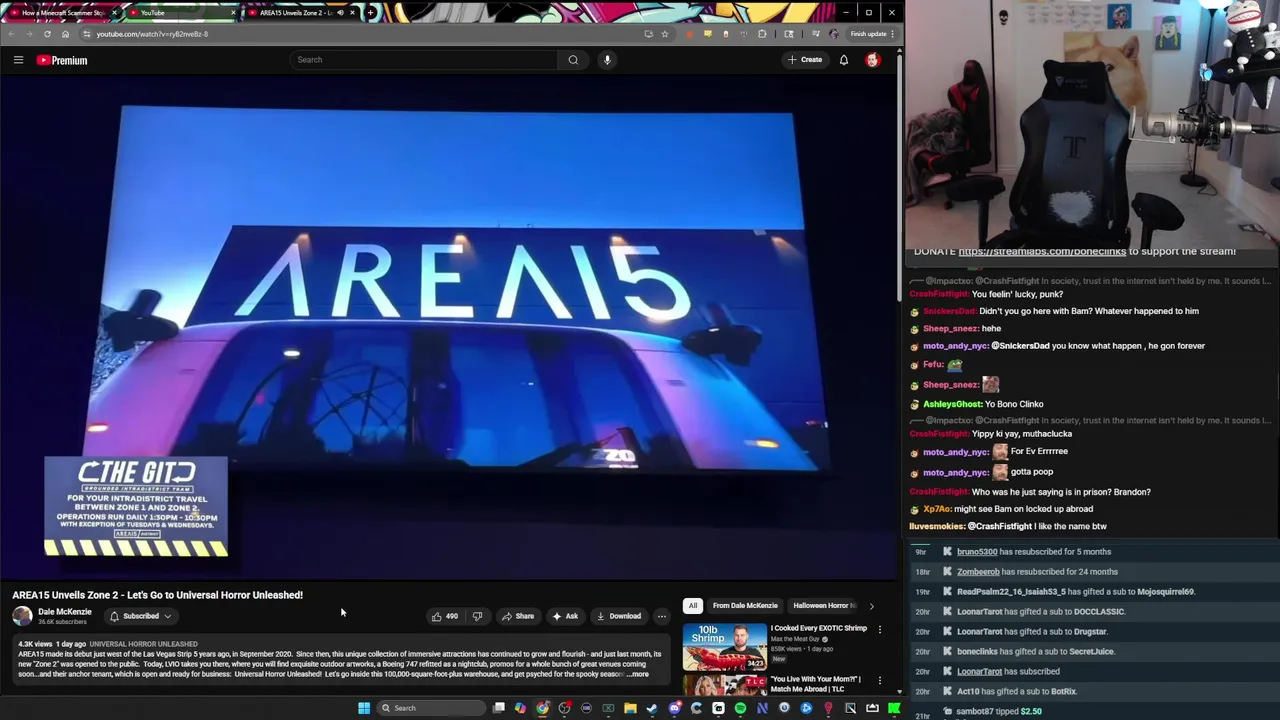Open options for You Live With Your Mom video
This screenshot has width=1280, height=720.
click(880, 681)
